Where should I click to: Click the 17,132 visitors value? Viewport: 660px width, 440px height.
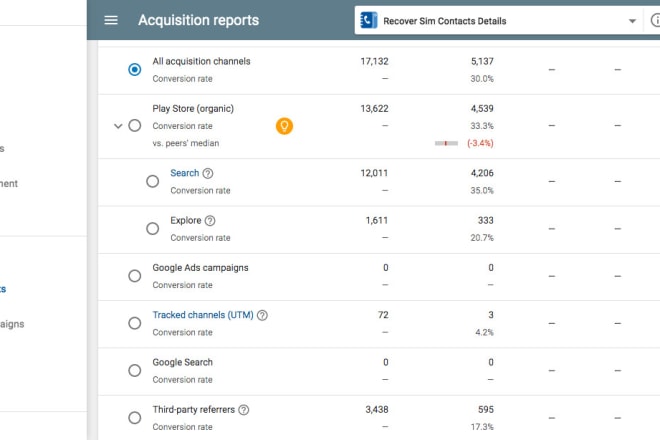[x=374, y=61]
